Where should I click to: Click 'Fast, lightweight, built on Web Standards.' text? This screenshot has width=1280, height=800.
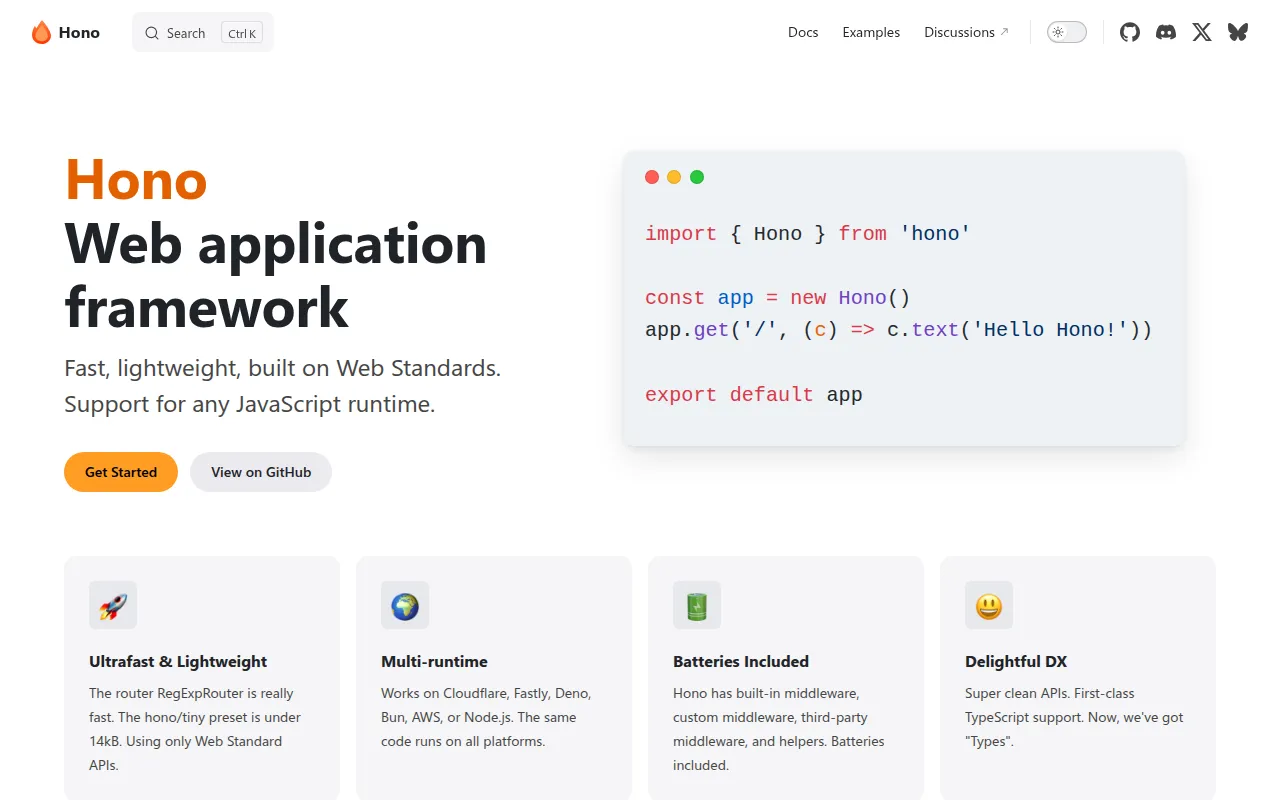point(282,368)
